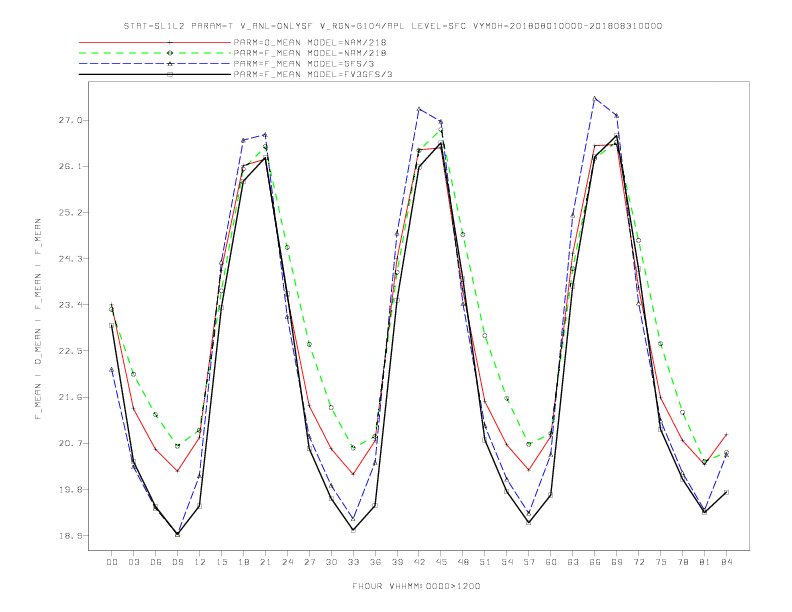Screen dimensions: 792x612
Task: Click x-axis tick label 12
Action: pyautogui.click(x=200, y=562)
